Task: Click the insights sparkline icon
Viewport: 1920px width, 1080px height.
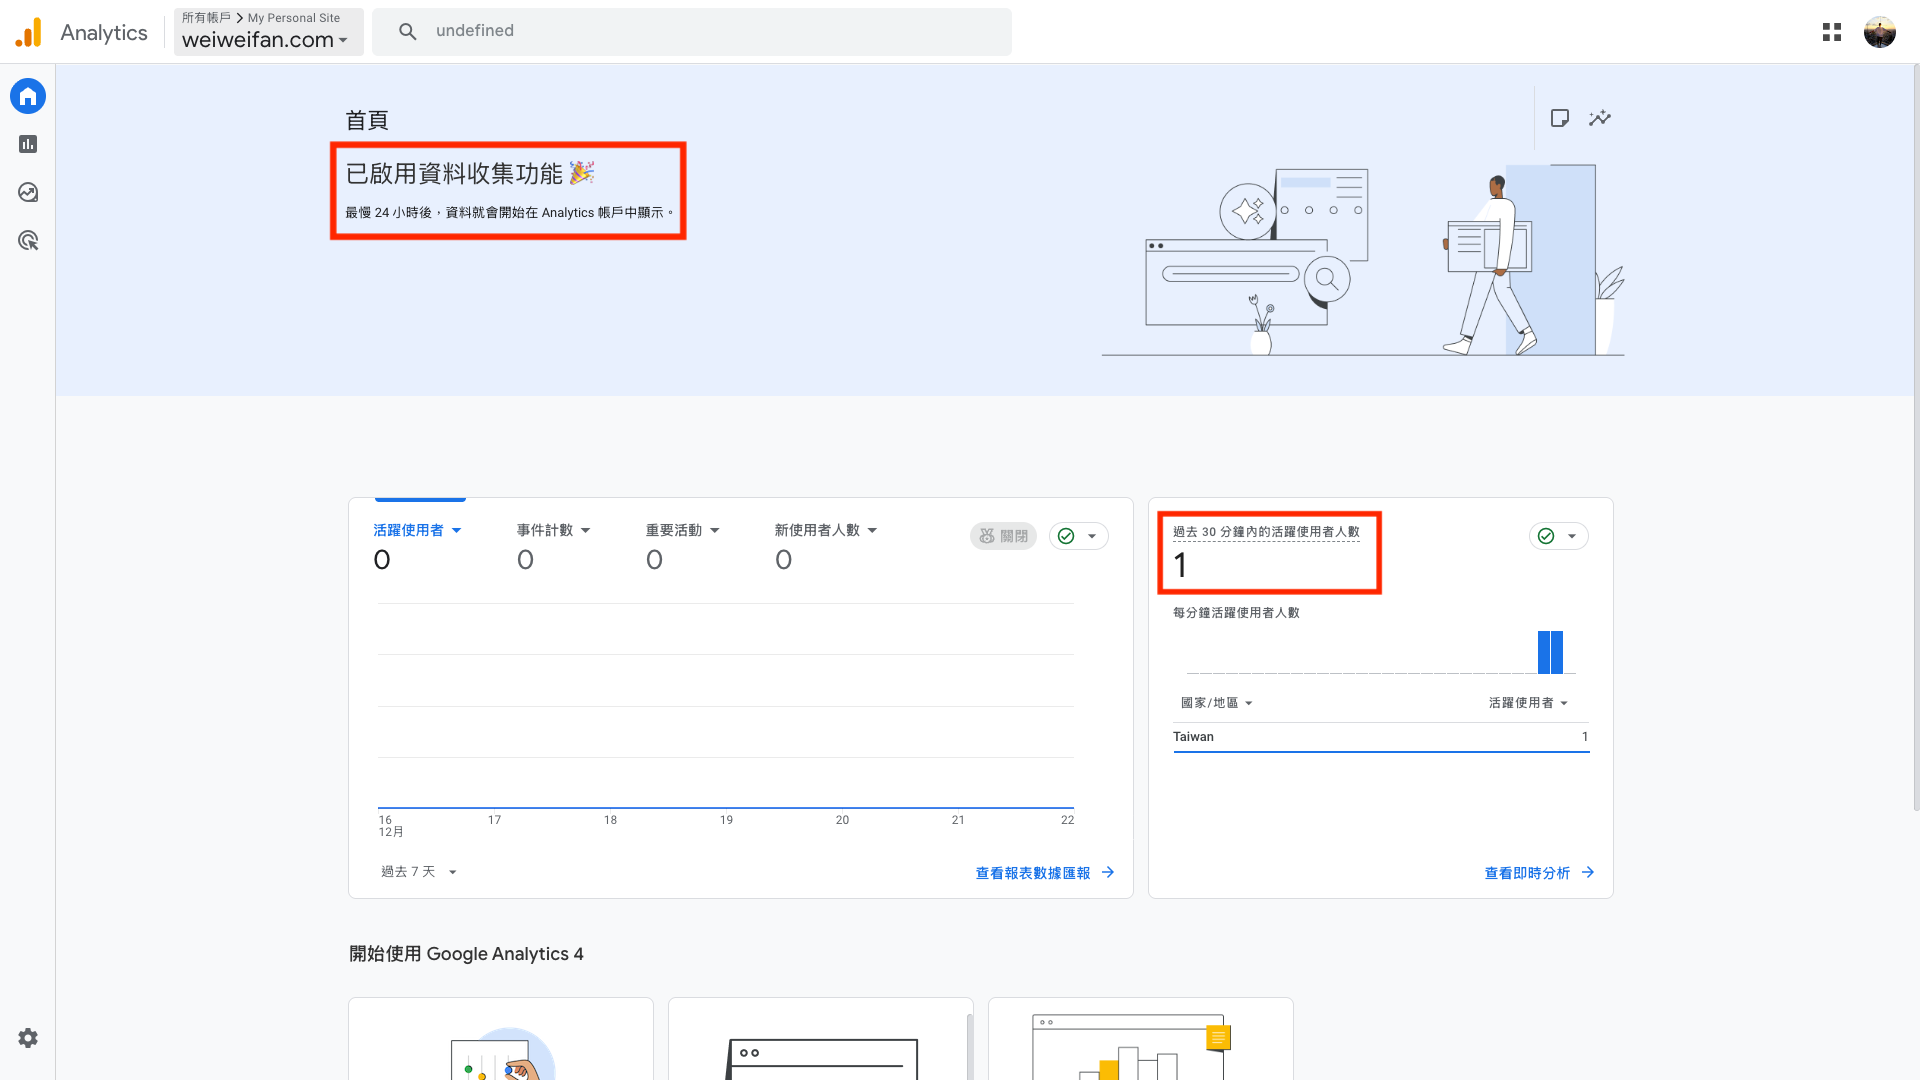Action: point(1600,118)
